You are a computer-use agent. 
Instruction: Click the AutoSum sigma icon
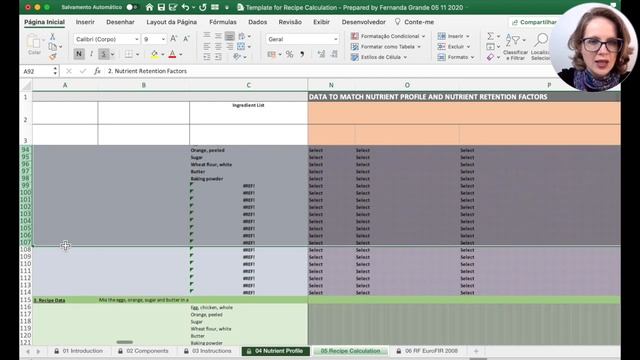click(491, 36)
